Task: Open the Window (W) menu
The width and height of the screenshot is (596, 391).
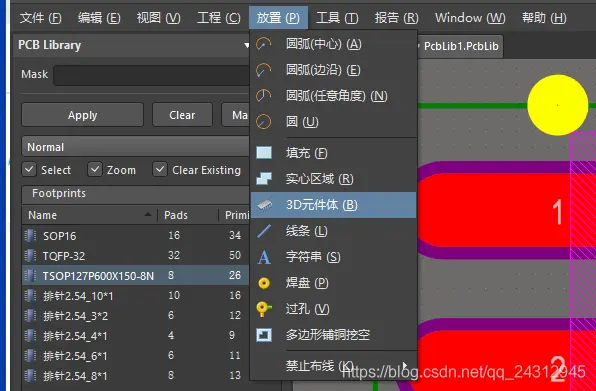Action: (x=470, y=18)
